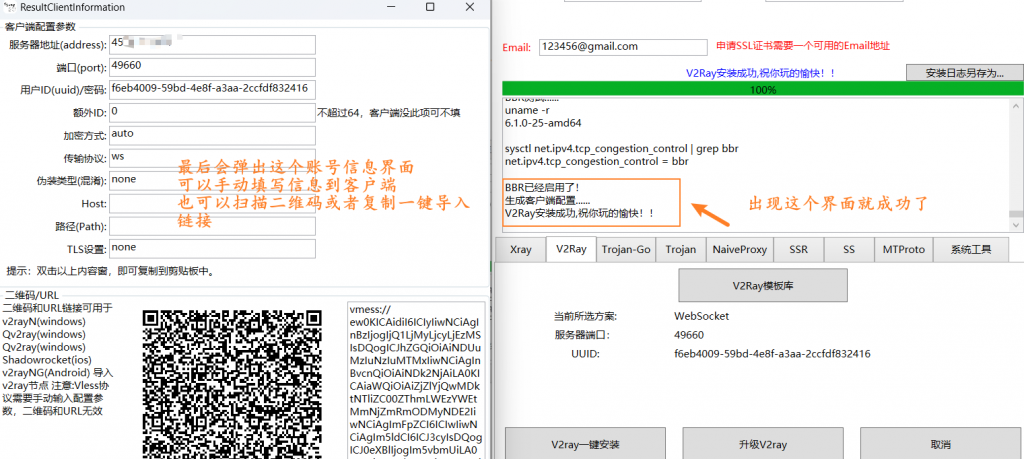
Task: Click the V2Ray模板库 button
Action: coord(762,285)
